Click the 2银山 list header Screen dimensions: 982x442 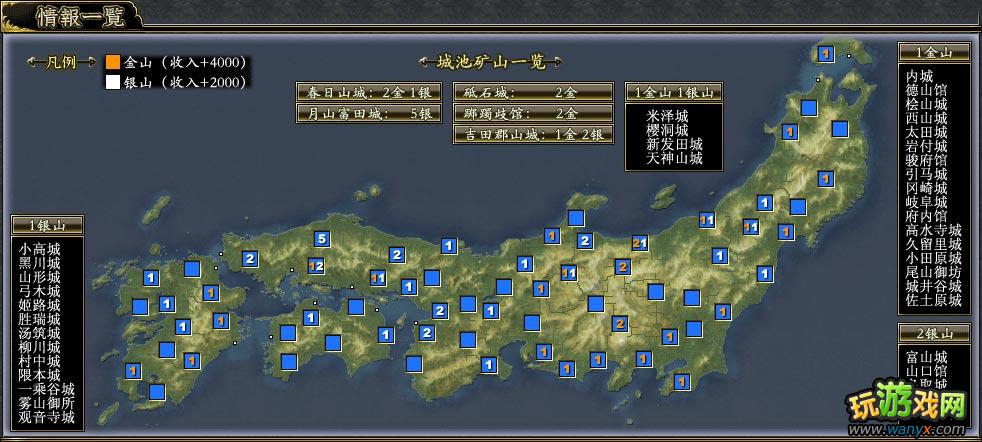click(x=934, y=332)
